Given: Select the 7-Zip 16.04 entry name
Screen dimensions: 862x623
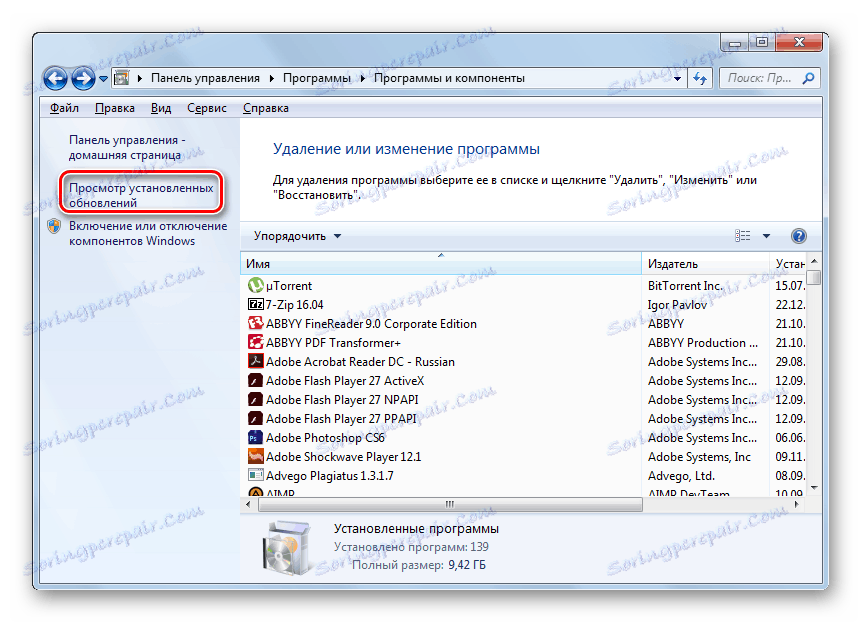Looking at the screenshot, I should 295,305.
